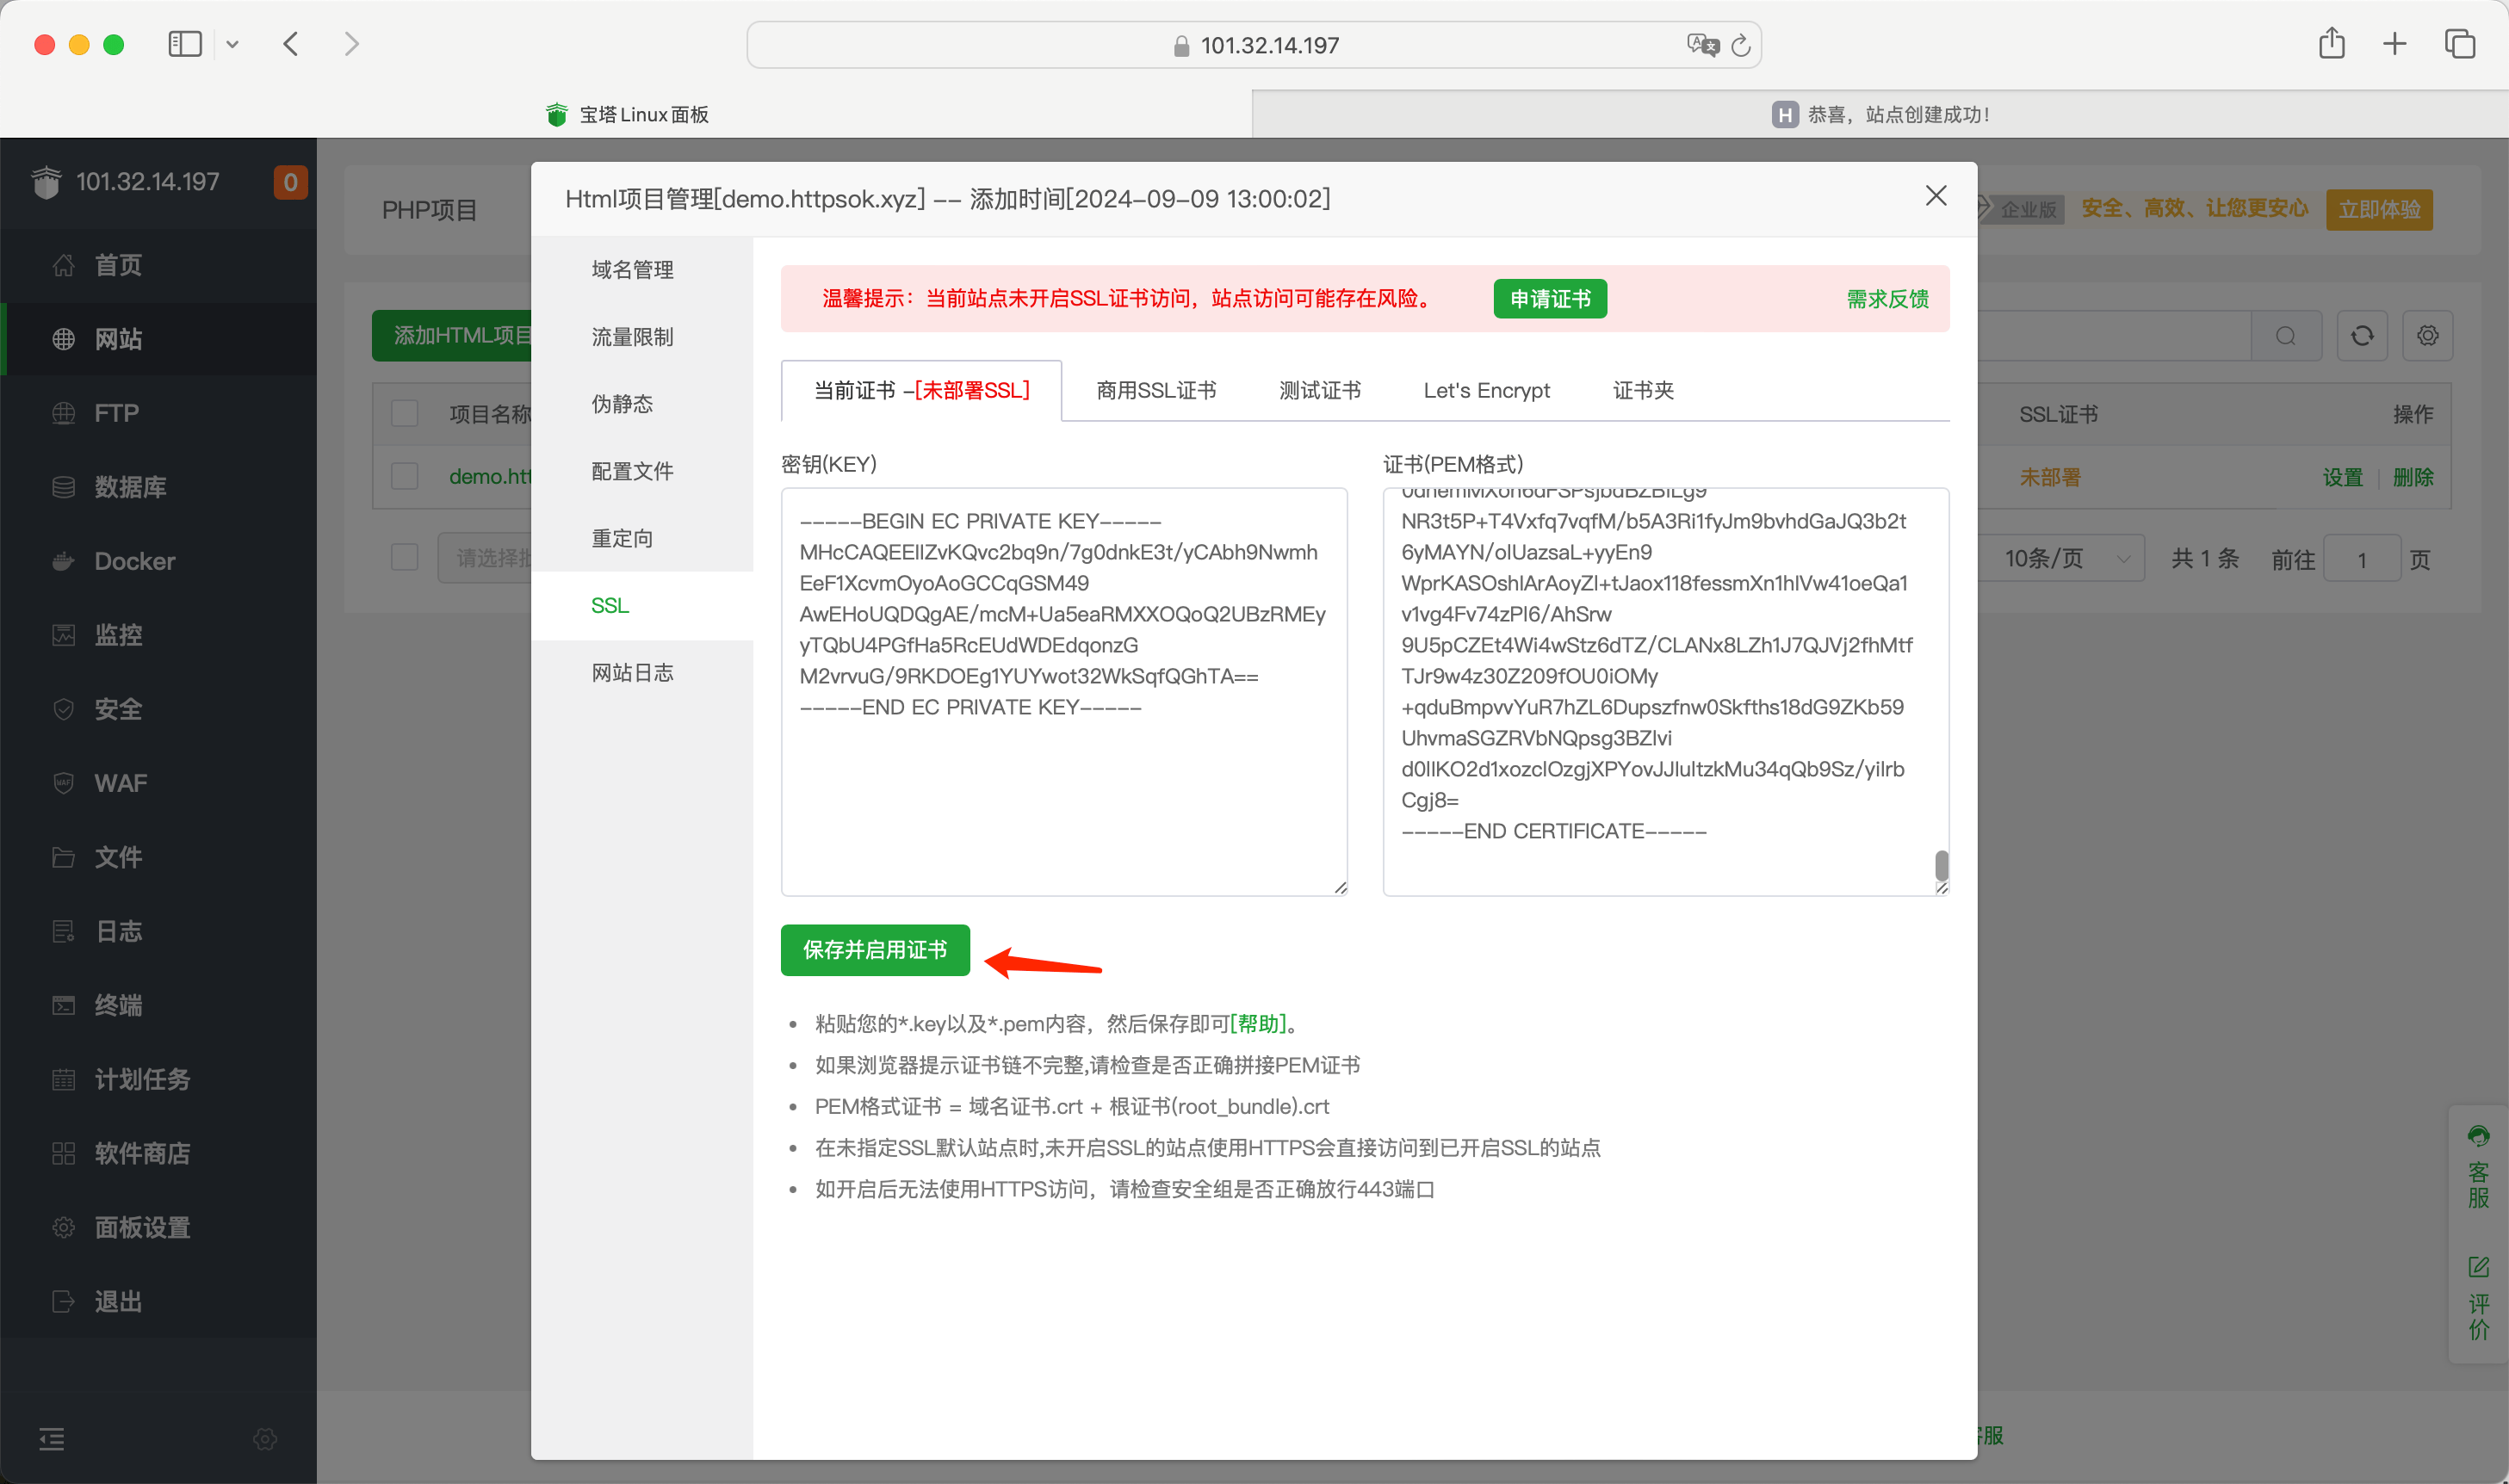Expand the sidebar chevron dropdown in Safari toolbar
This screenshot has height=1484, width=2509.
232,44
